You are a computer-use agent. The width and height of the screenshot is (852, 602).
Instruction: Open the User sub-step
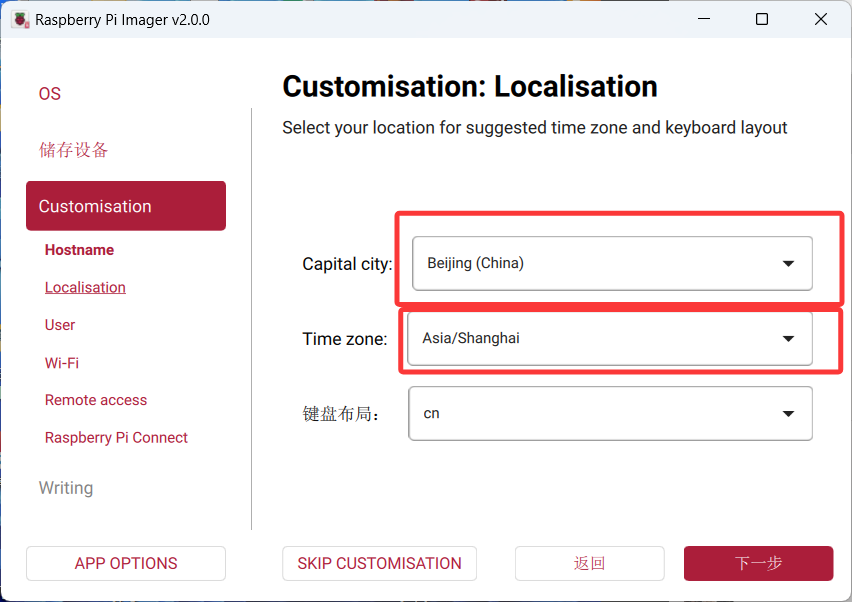[x=60, y=325]
